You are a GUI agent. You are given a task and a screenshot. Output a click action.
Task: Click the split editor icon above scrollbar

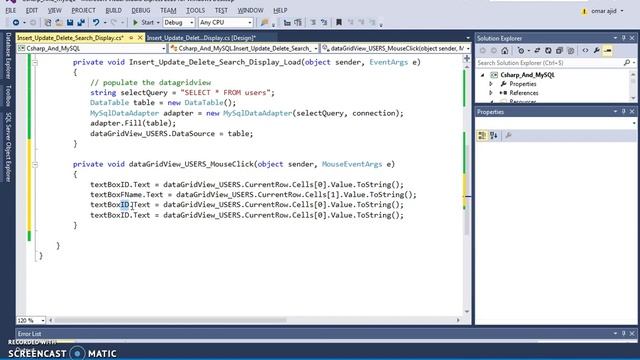tap(467, 58)
